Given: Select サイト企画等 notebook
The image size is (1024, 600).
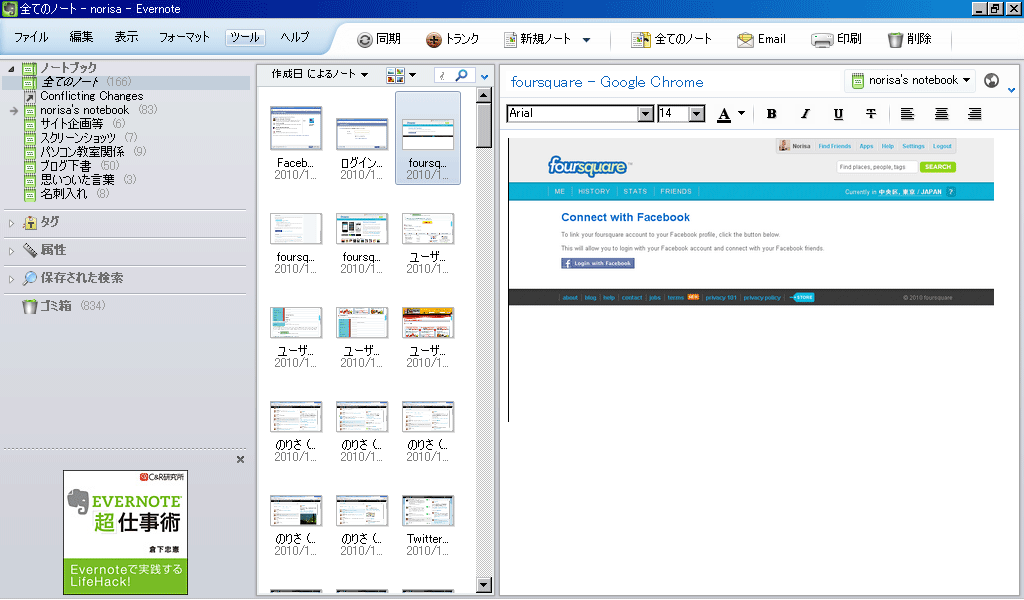Looking at the screenshot, I should coord(74,123).
